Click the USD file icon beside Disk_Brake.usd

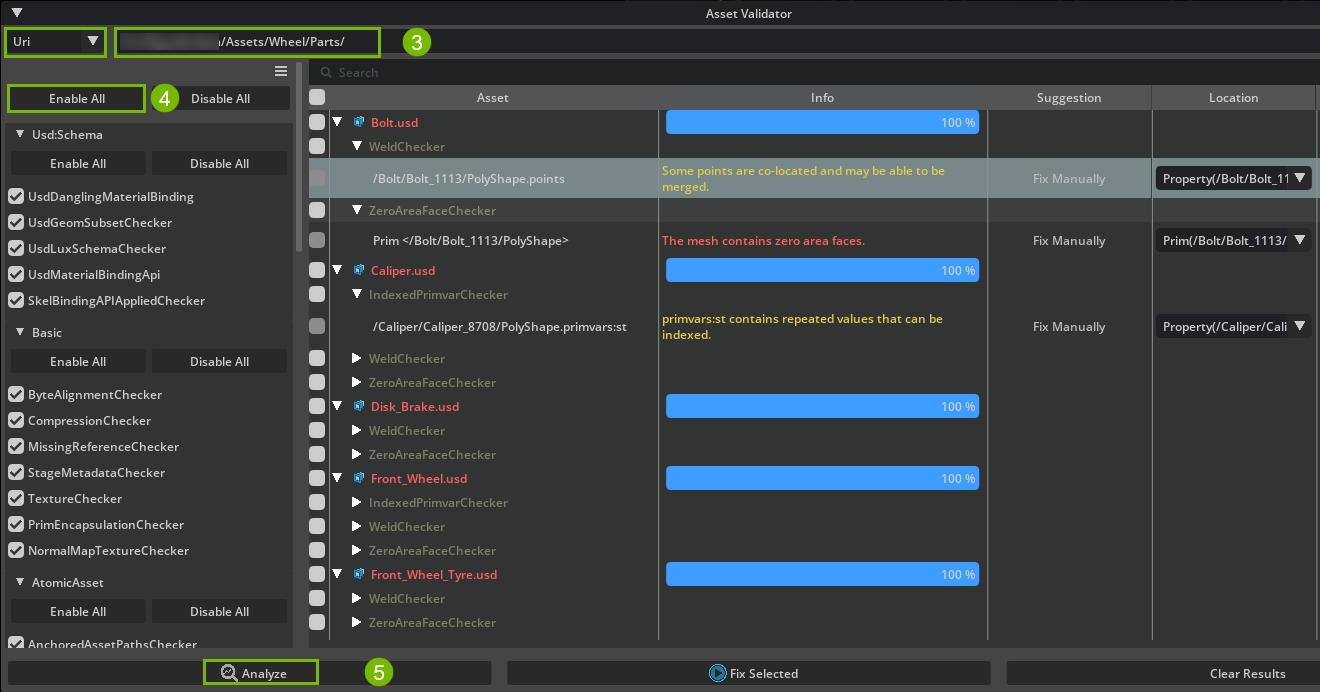[358, 406]
